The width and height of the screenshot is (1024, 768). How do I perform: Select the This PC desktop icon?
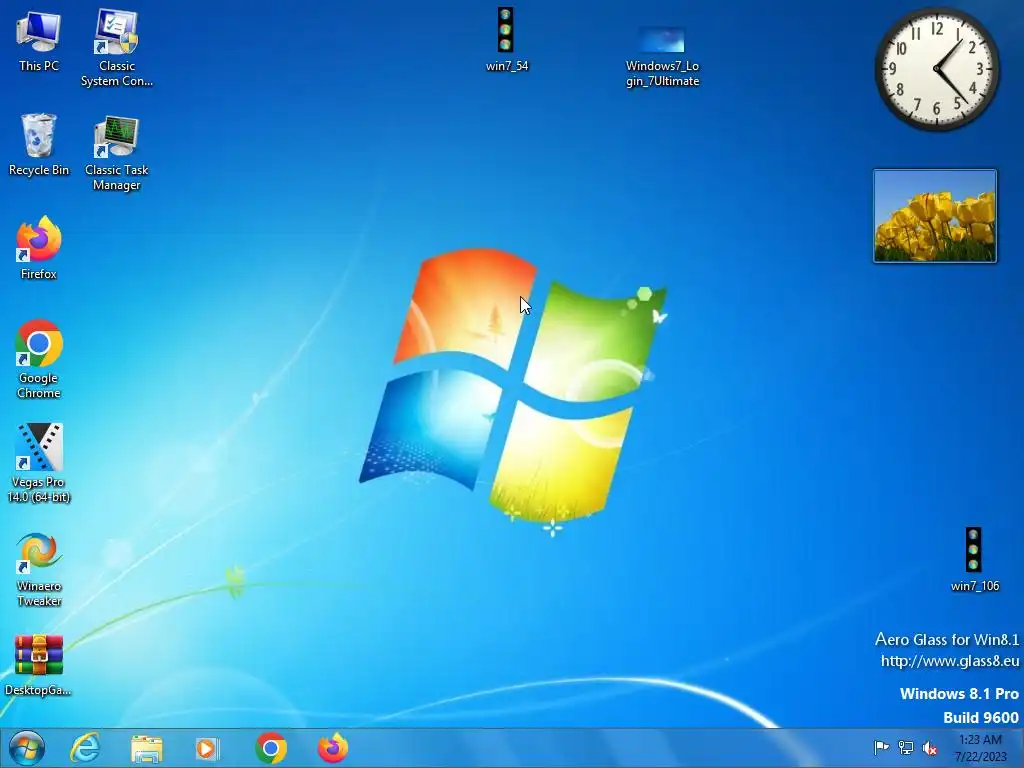pos(39,41)
